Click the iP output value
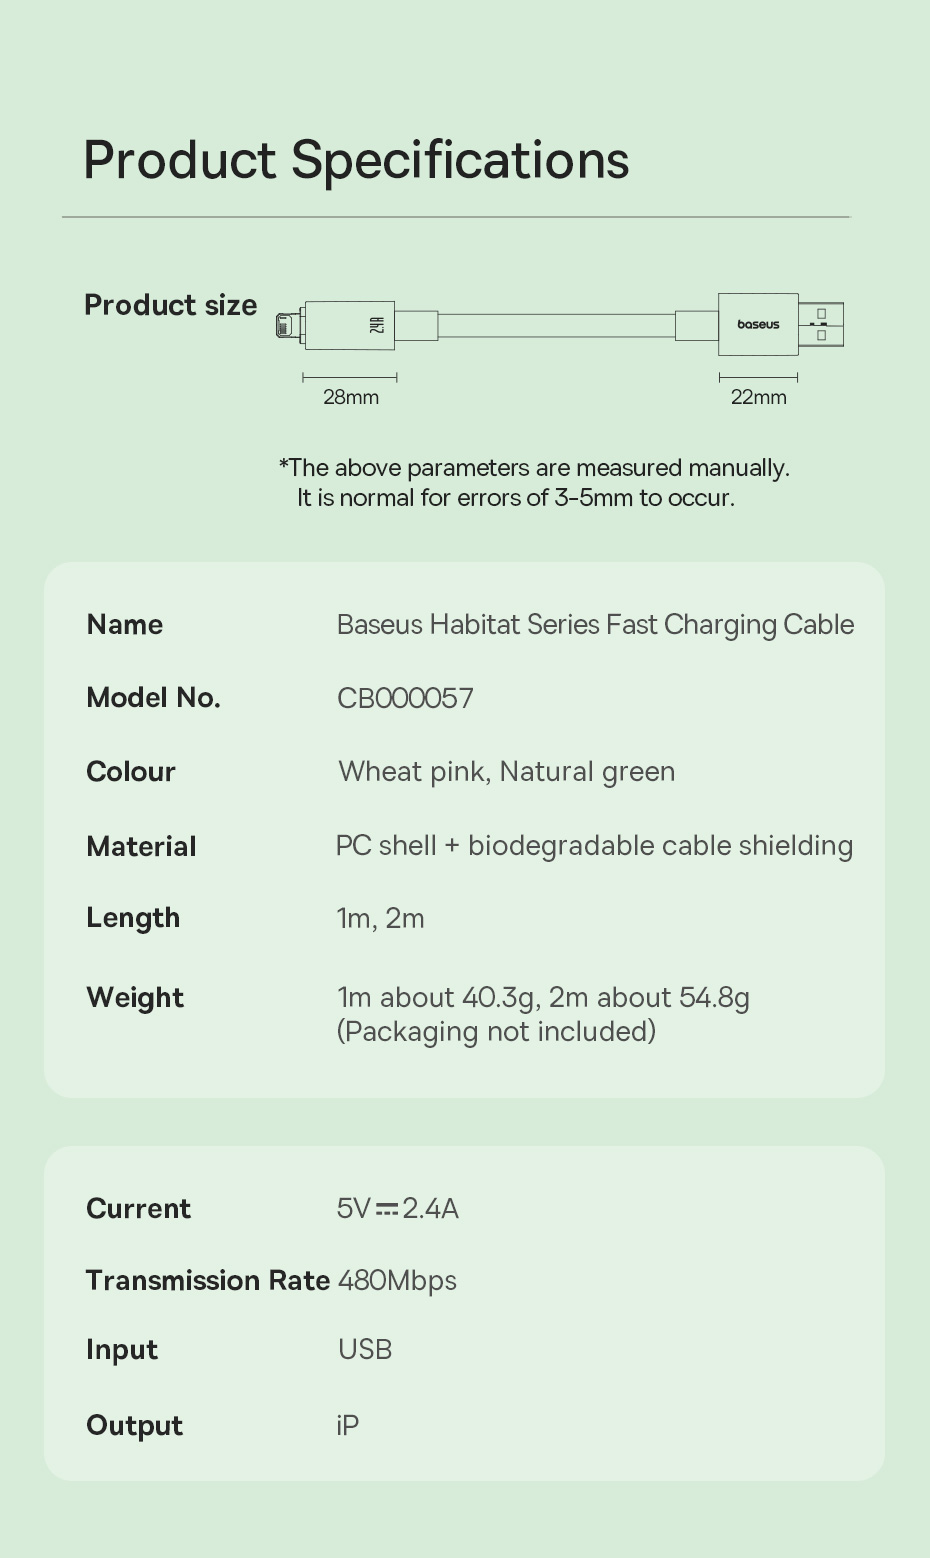The image size is (930, 1558). pos(348,1425)
